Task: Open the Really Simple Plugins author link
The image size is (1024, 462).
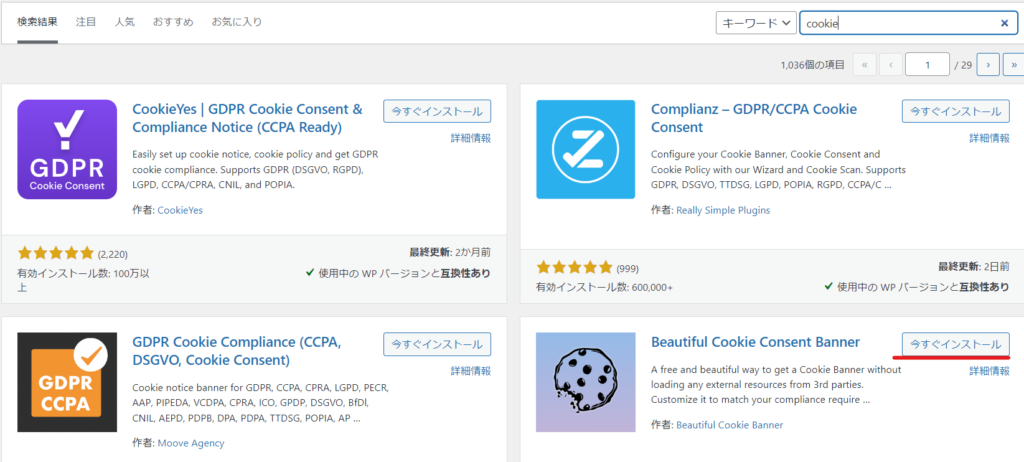Action: [x=723, y=210]
